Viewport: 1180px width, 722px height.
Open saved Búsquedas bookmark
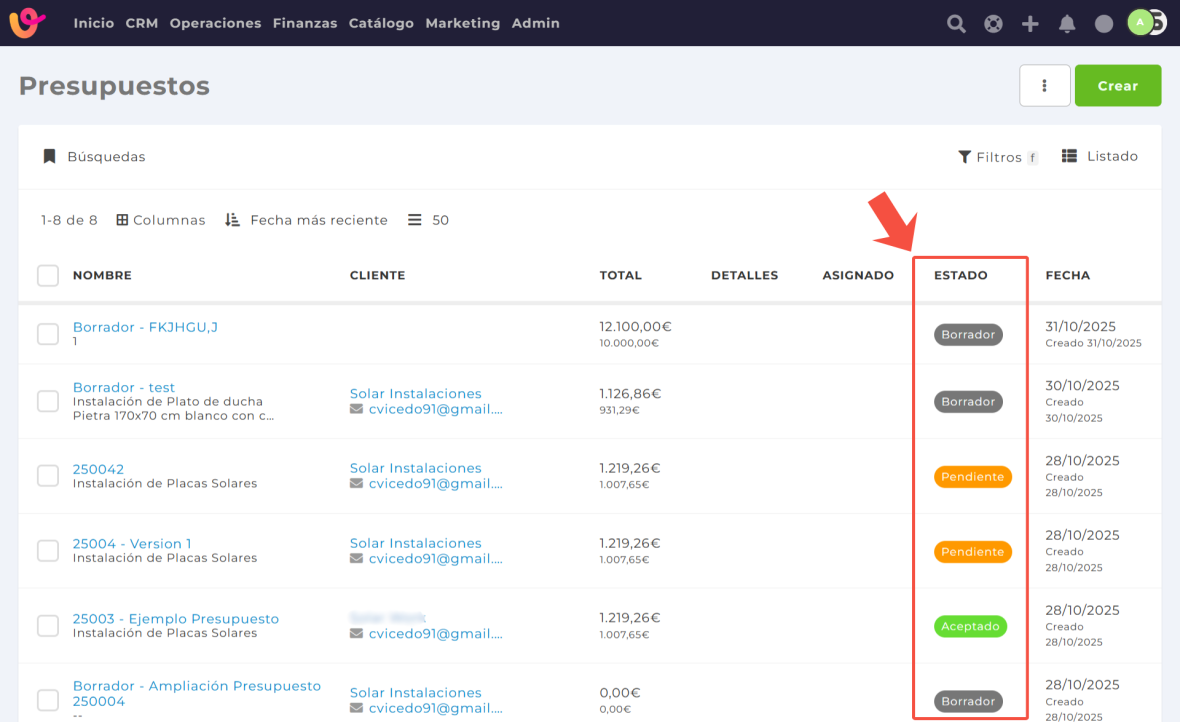point(94,157)
